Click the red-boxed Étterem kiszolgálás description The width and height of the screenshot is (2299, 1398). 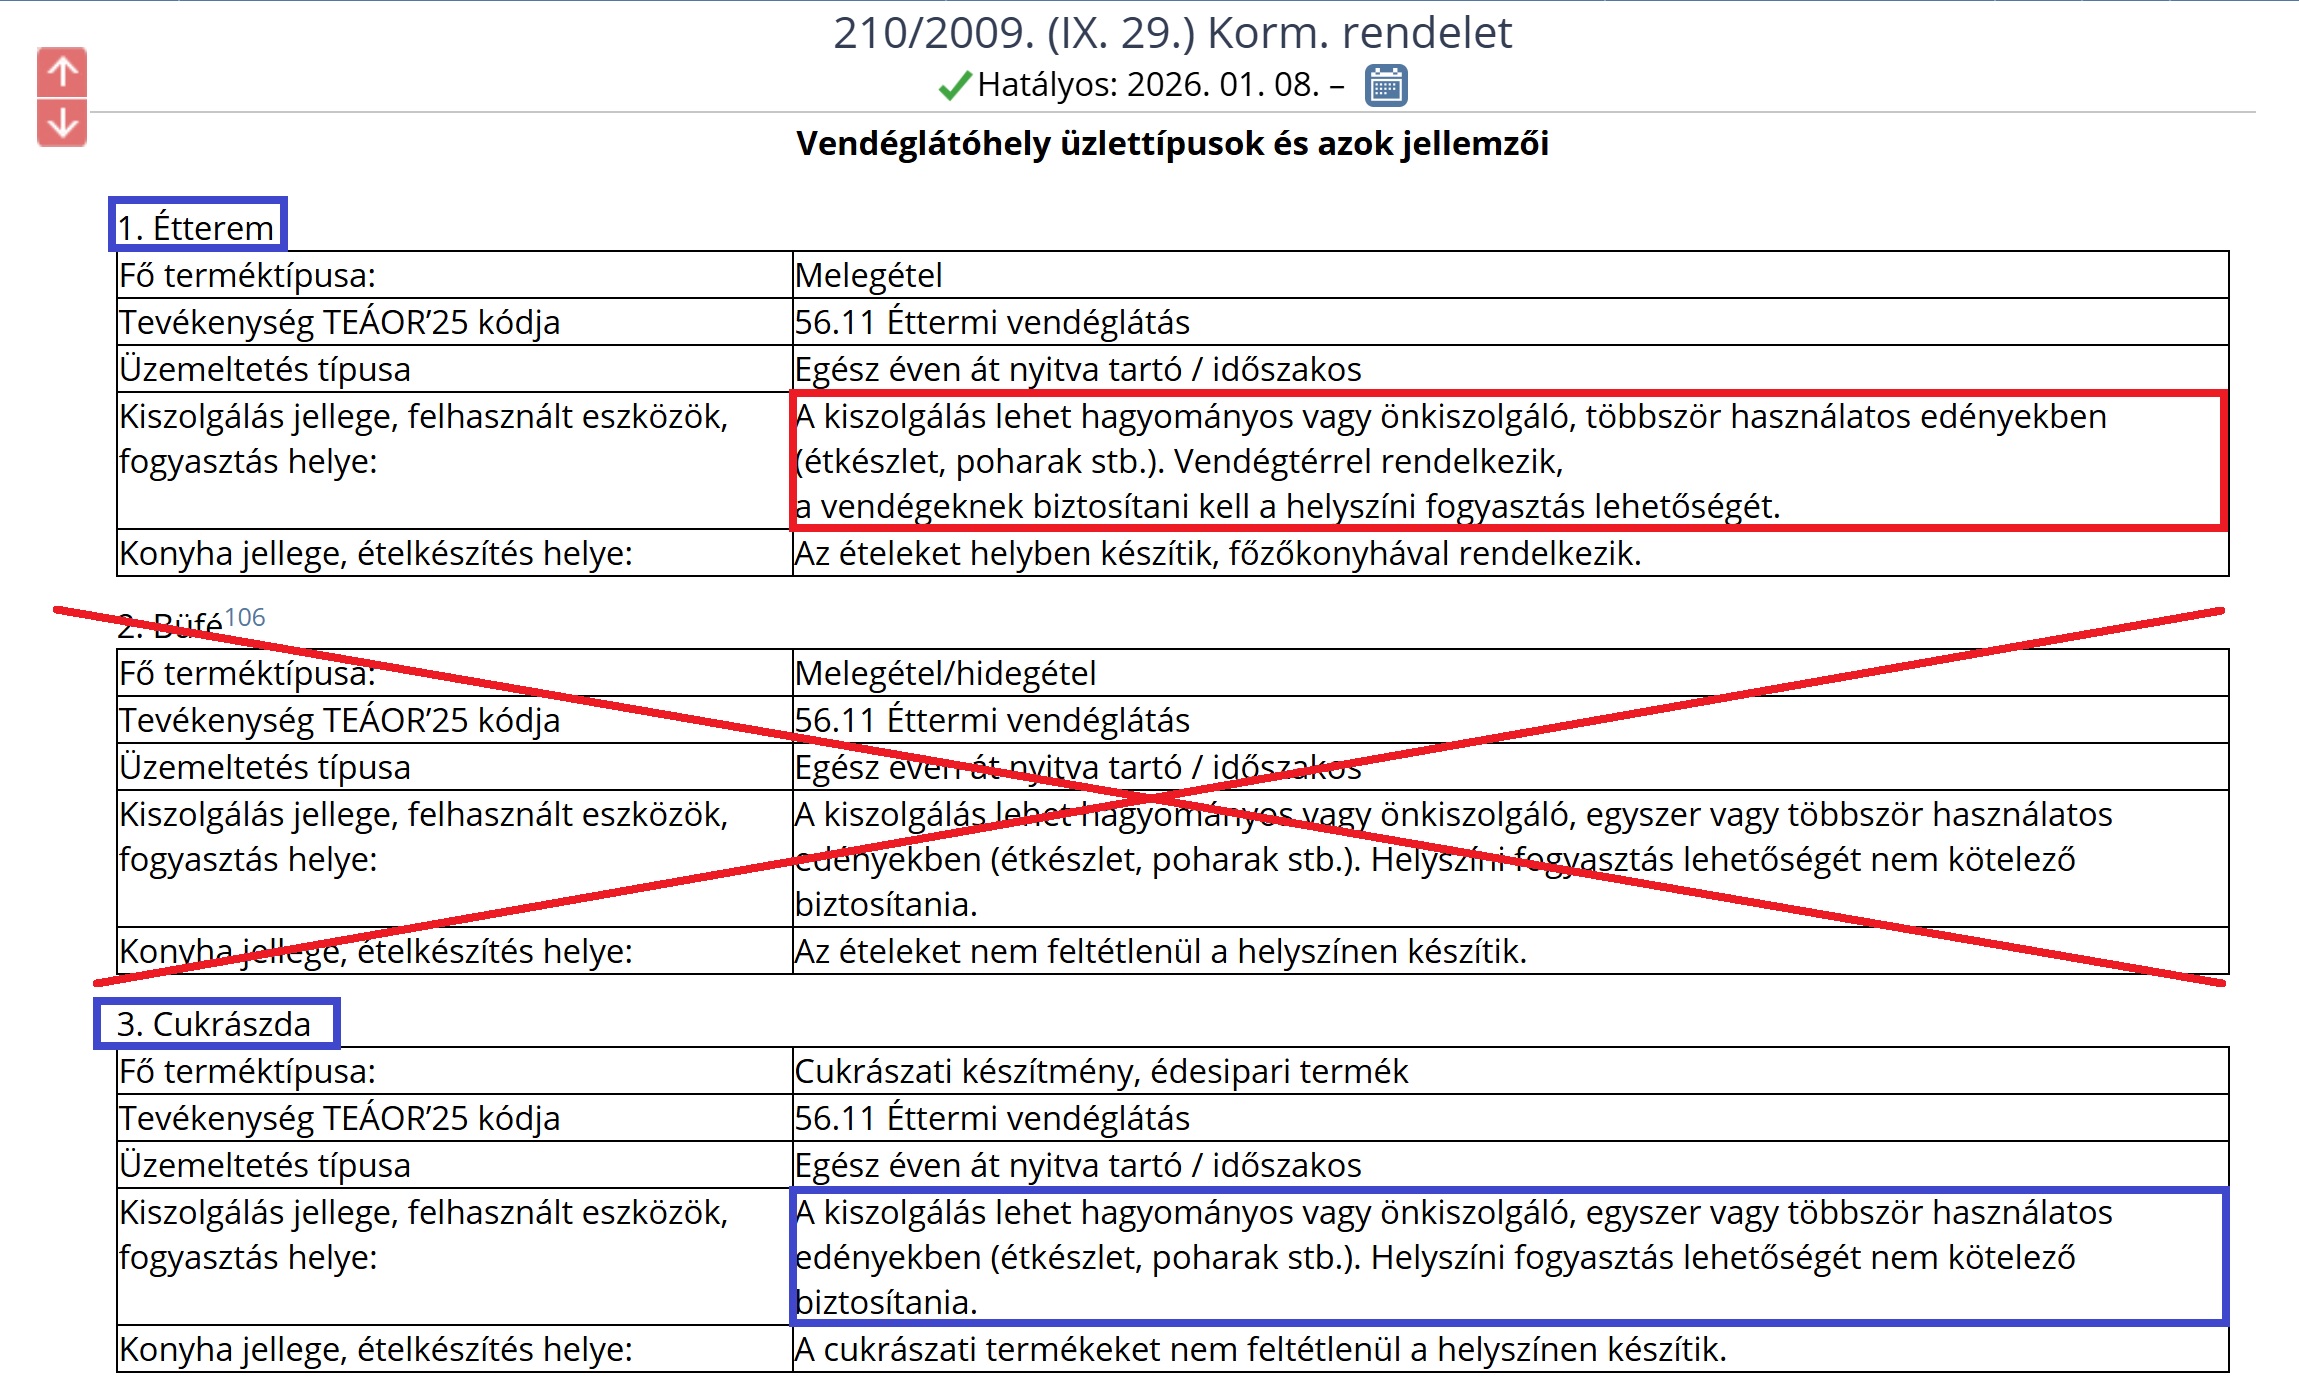click(x=1450, y=461)
